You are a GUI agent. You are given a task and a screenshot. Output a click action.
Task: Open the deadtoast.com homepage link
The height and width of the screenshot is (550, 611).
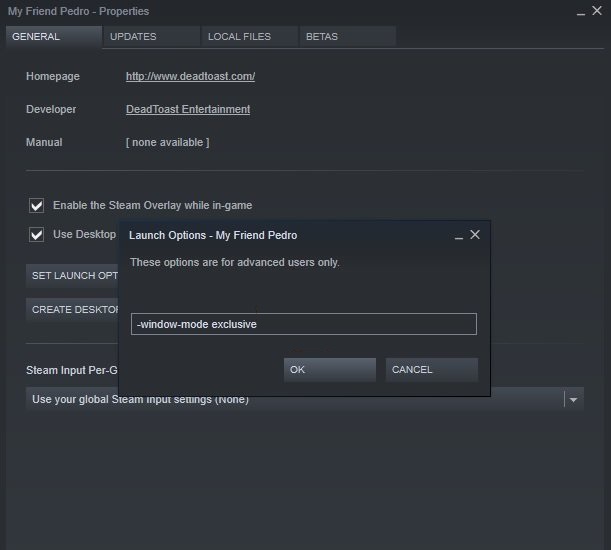pos(190,76)
